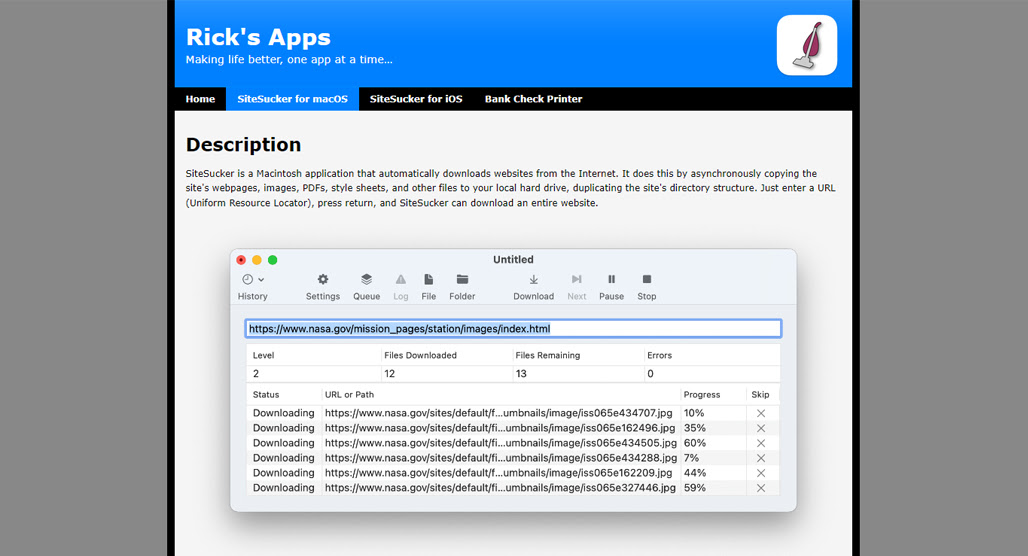Click the 35% progress value
This screenshot has height=556, width=1028.
(695, 428)
